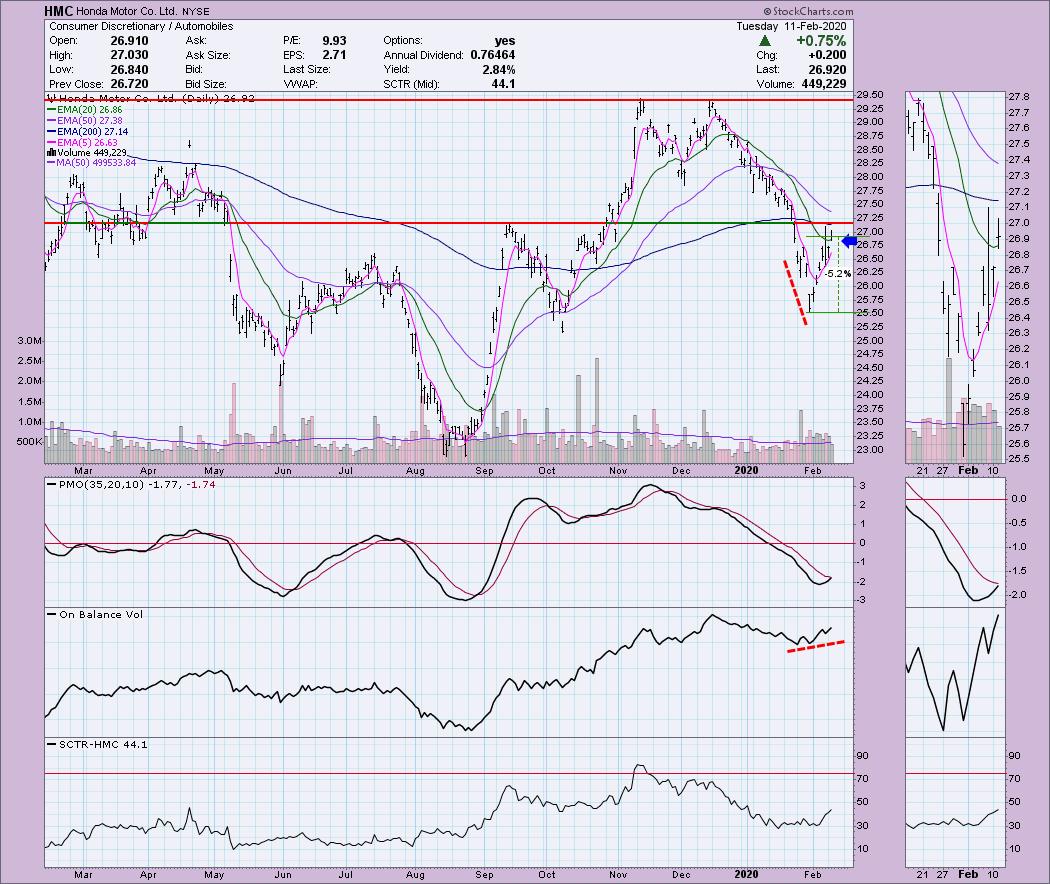
Task: Click the 23.00 price axis label
Action: pyautogui.click(x=869, y=449)
